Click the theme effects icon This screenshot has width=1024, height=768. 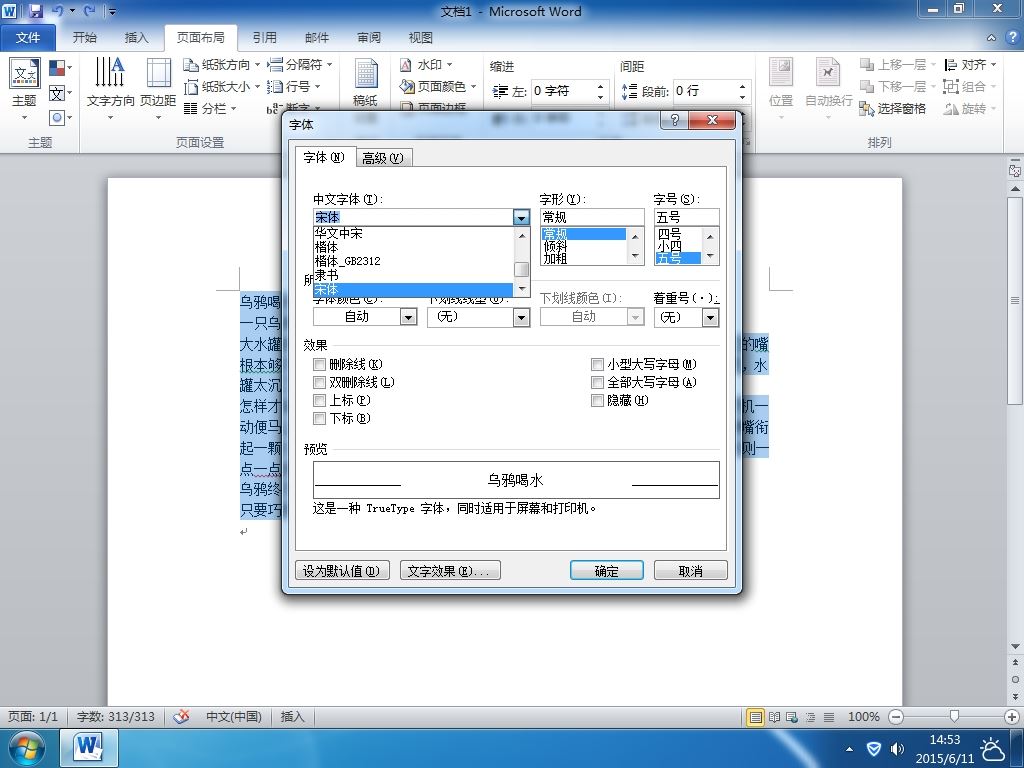60,118
